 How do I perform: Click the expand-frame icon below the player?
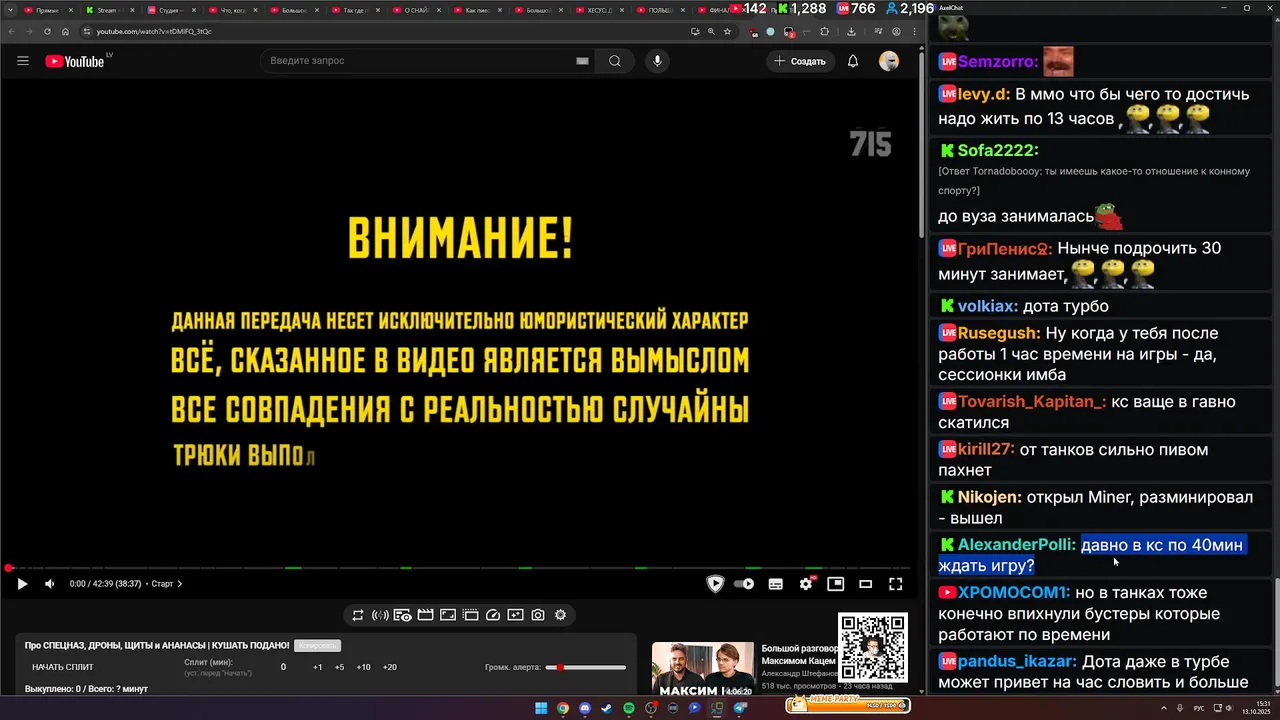click(448, 615)
